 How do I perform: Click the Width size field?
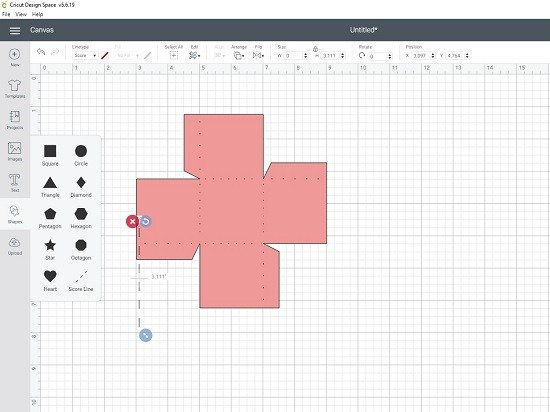click(x=293, y=55)
